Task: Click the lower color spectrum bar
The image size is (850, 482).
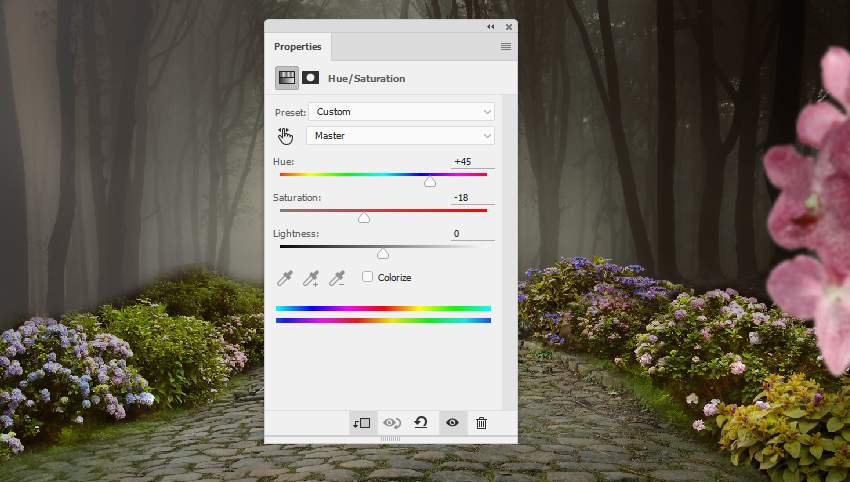Action: (383, 320)
